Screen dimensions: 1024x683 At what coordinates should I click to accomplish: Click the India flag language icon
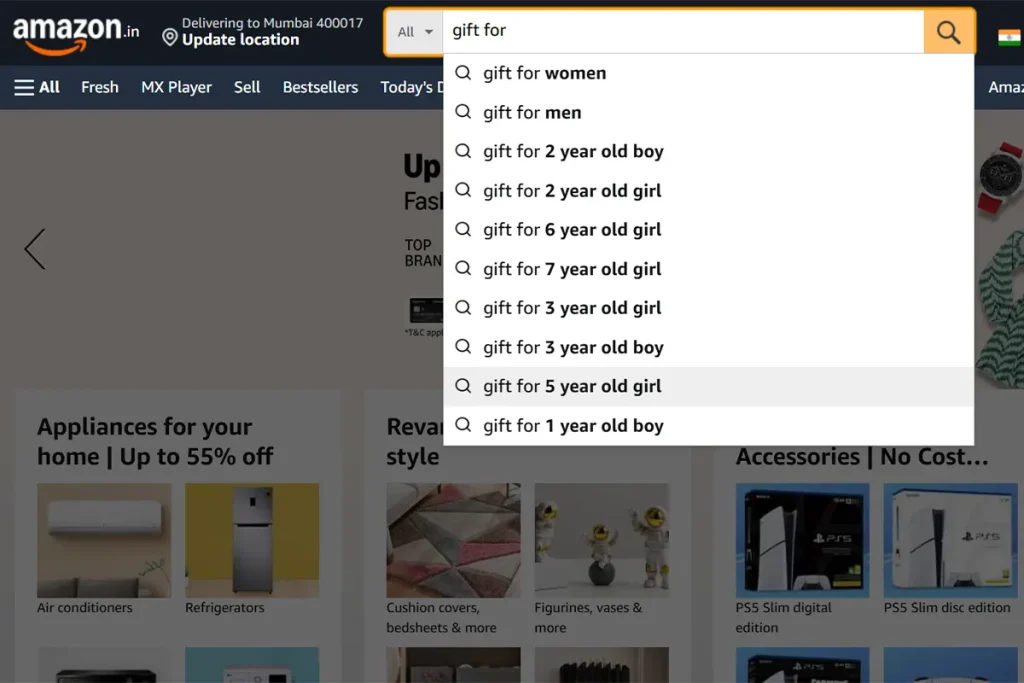pyautogui.click(x=1010, y=37)
